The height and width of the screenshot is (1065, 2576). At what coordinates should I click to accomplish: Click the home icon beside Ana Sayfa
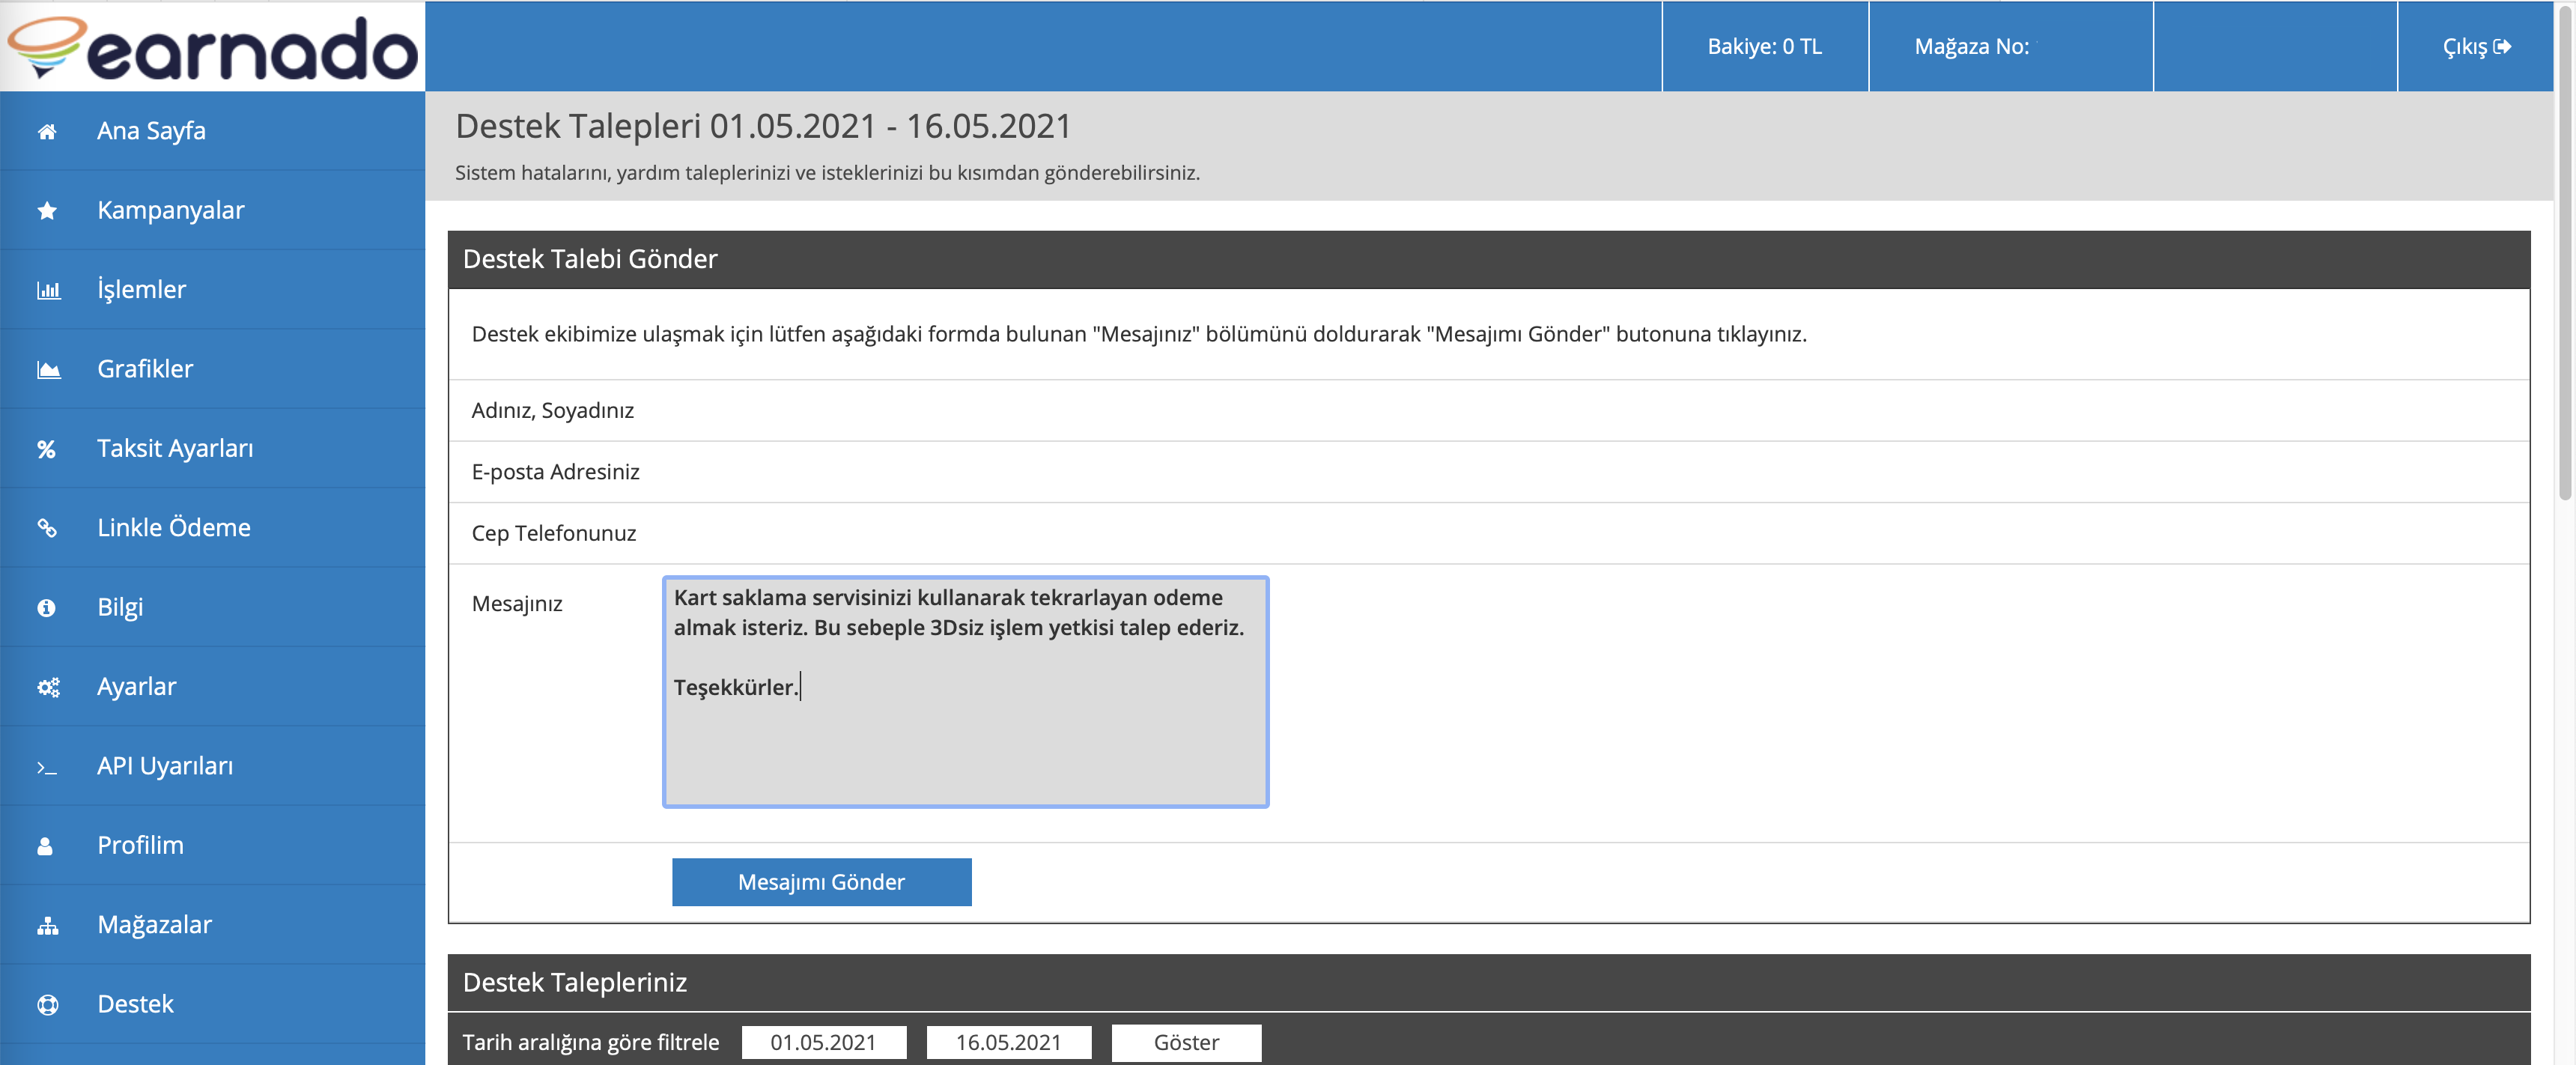click(47, 131)
